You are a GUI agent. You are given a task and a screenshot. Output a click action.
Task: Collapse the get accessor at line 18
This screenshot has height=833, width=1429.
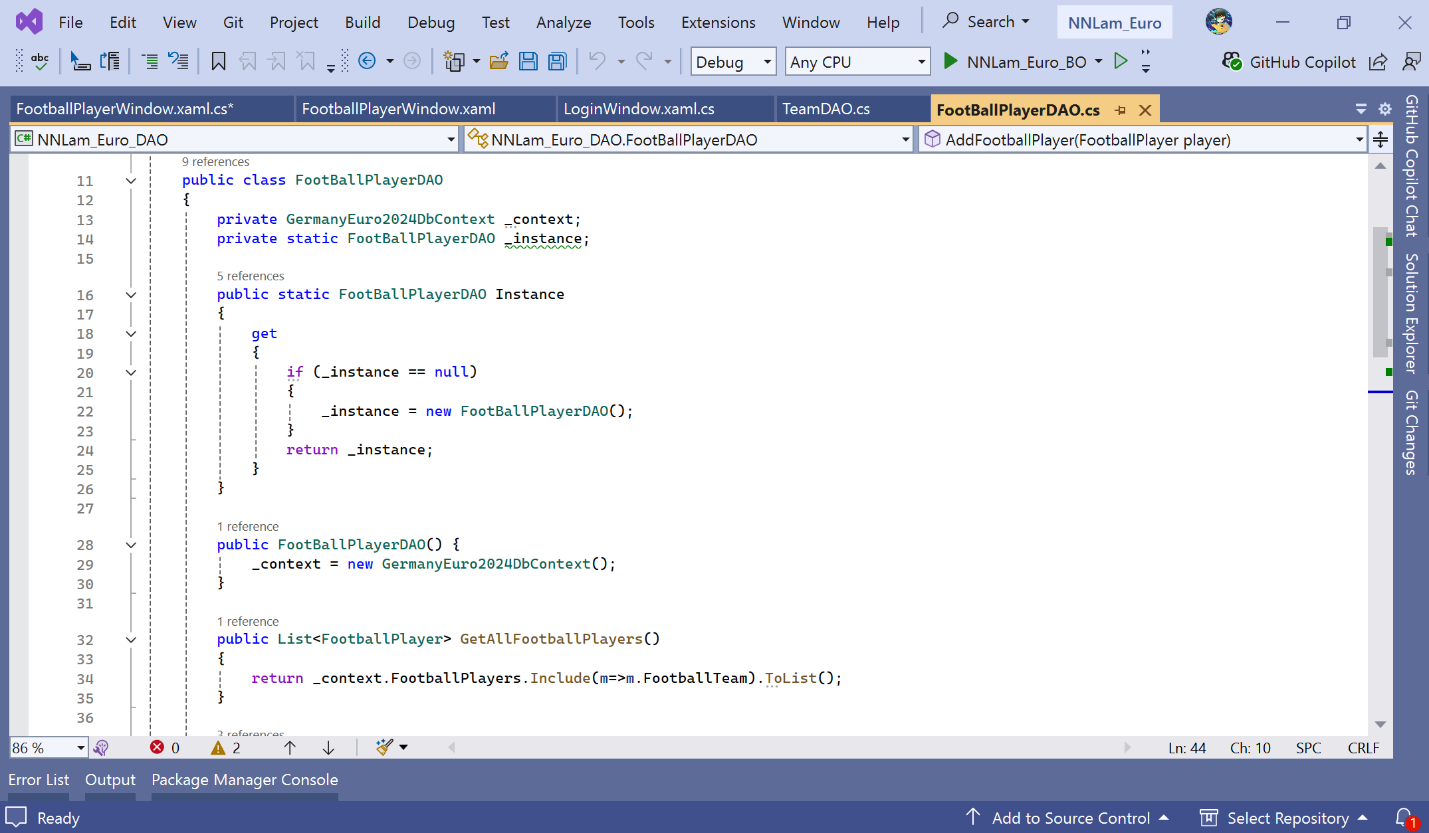[x=130, y=334]
